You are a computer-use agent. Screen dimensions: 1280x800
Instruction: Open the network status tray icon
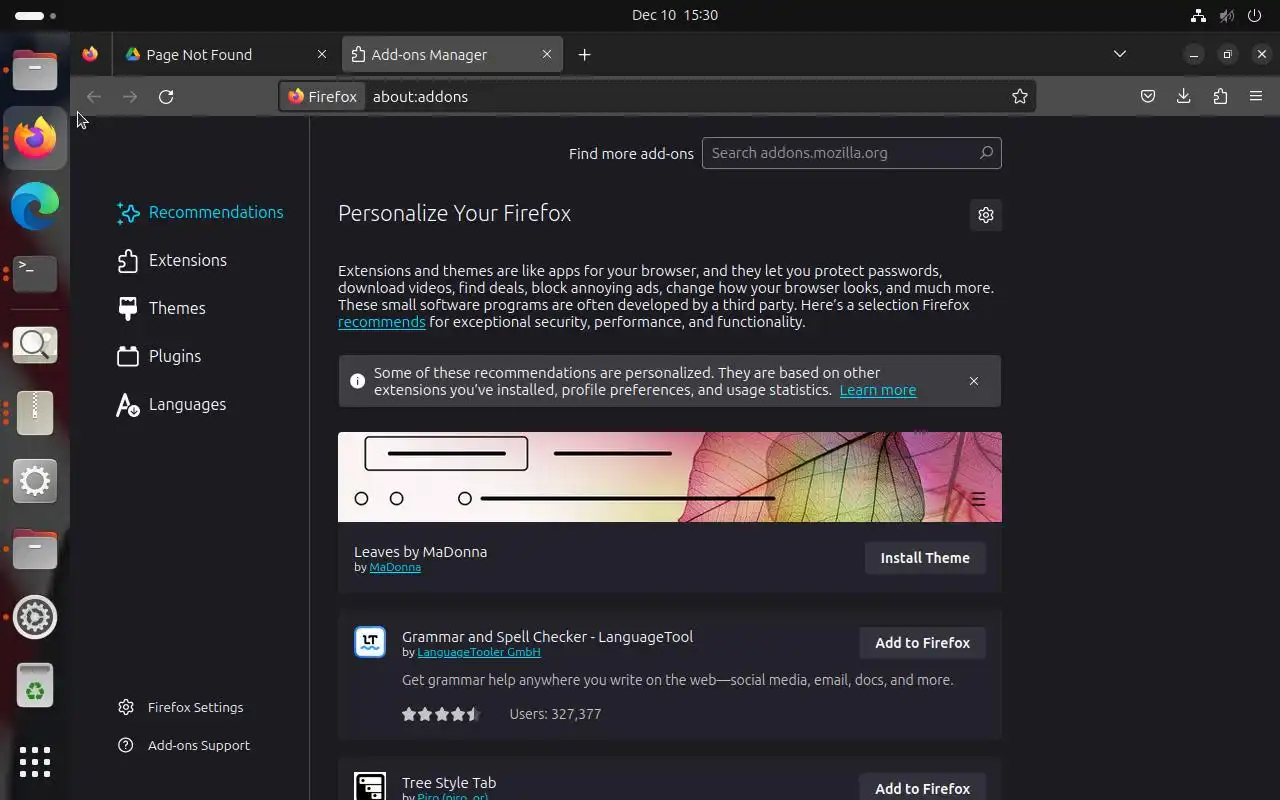(x=1198, y=15)
